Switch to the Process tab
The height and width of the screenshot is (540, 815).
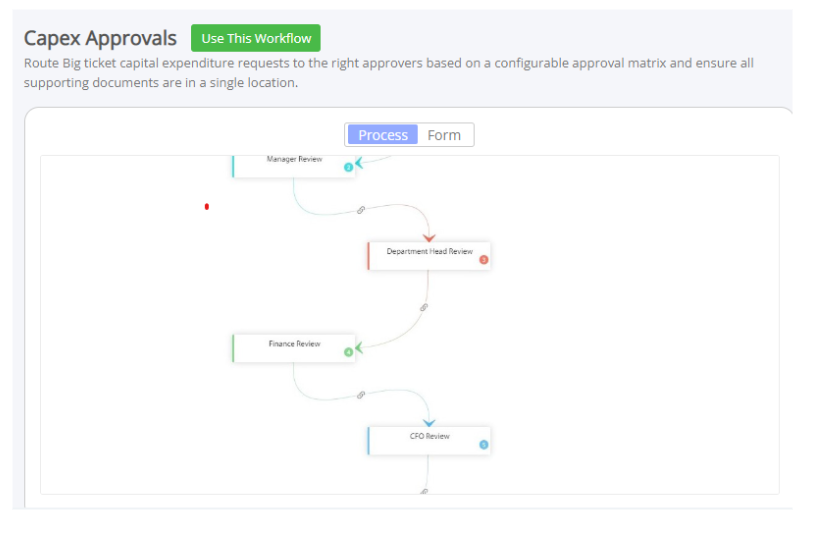click(x=383, y=135)
